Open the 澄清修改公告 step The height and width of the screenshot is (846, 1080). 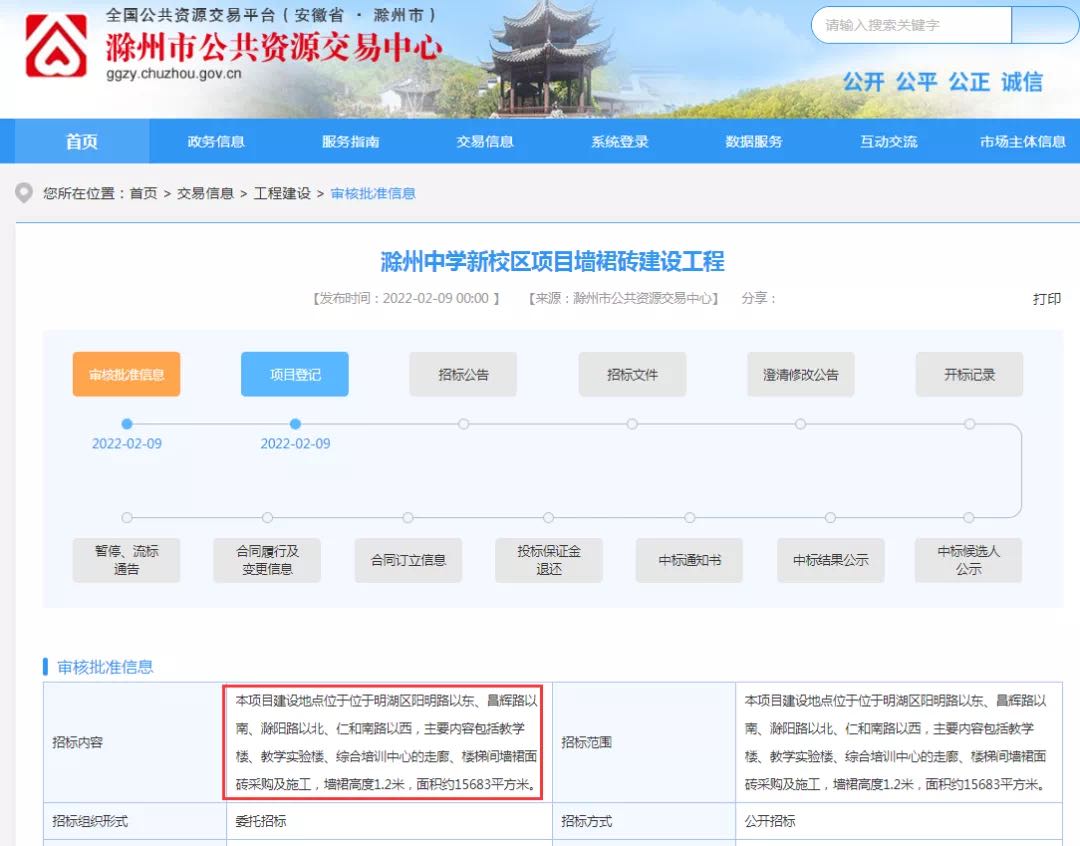[x=801, y=375]
